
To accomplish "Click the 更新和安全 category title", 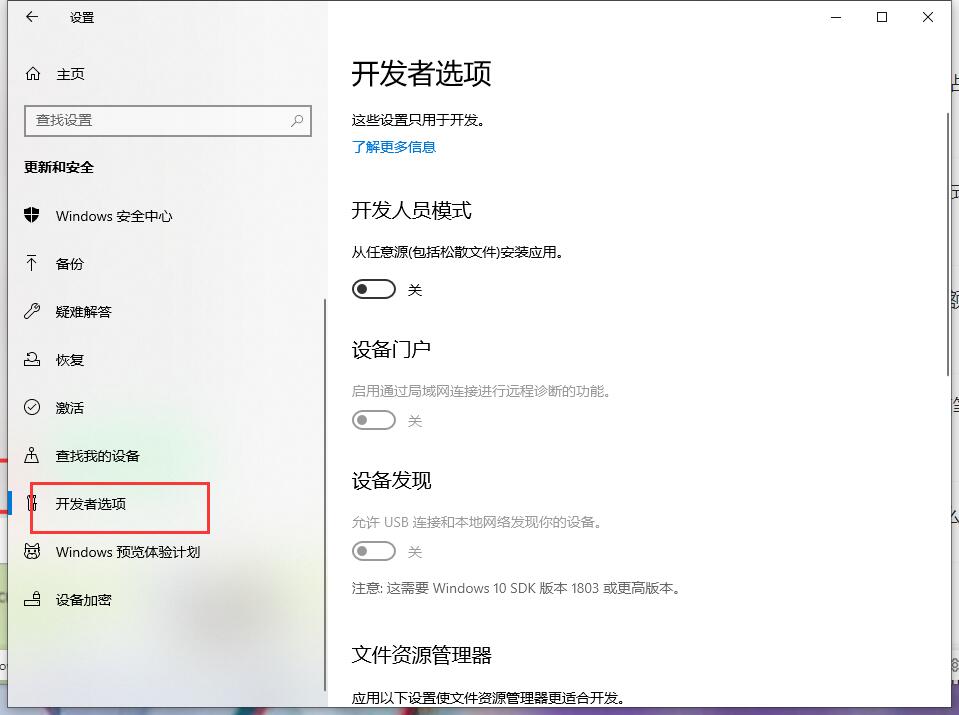I will [59, 167].
